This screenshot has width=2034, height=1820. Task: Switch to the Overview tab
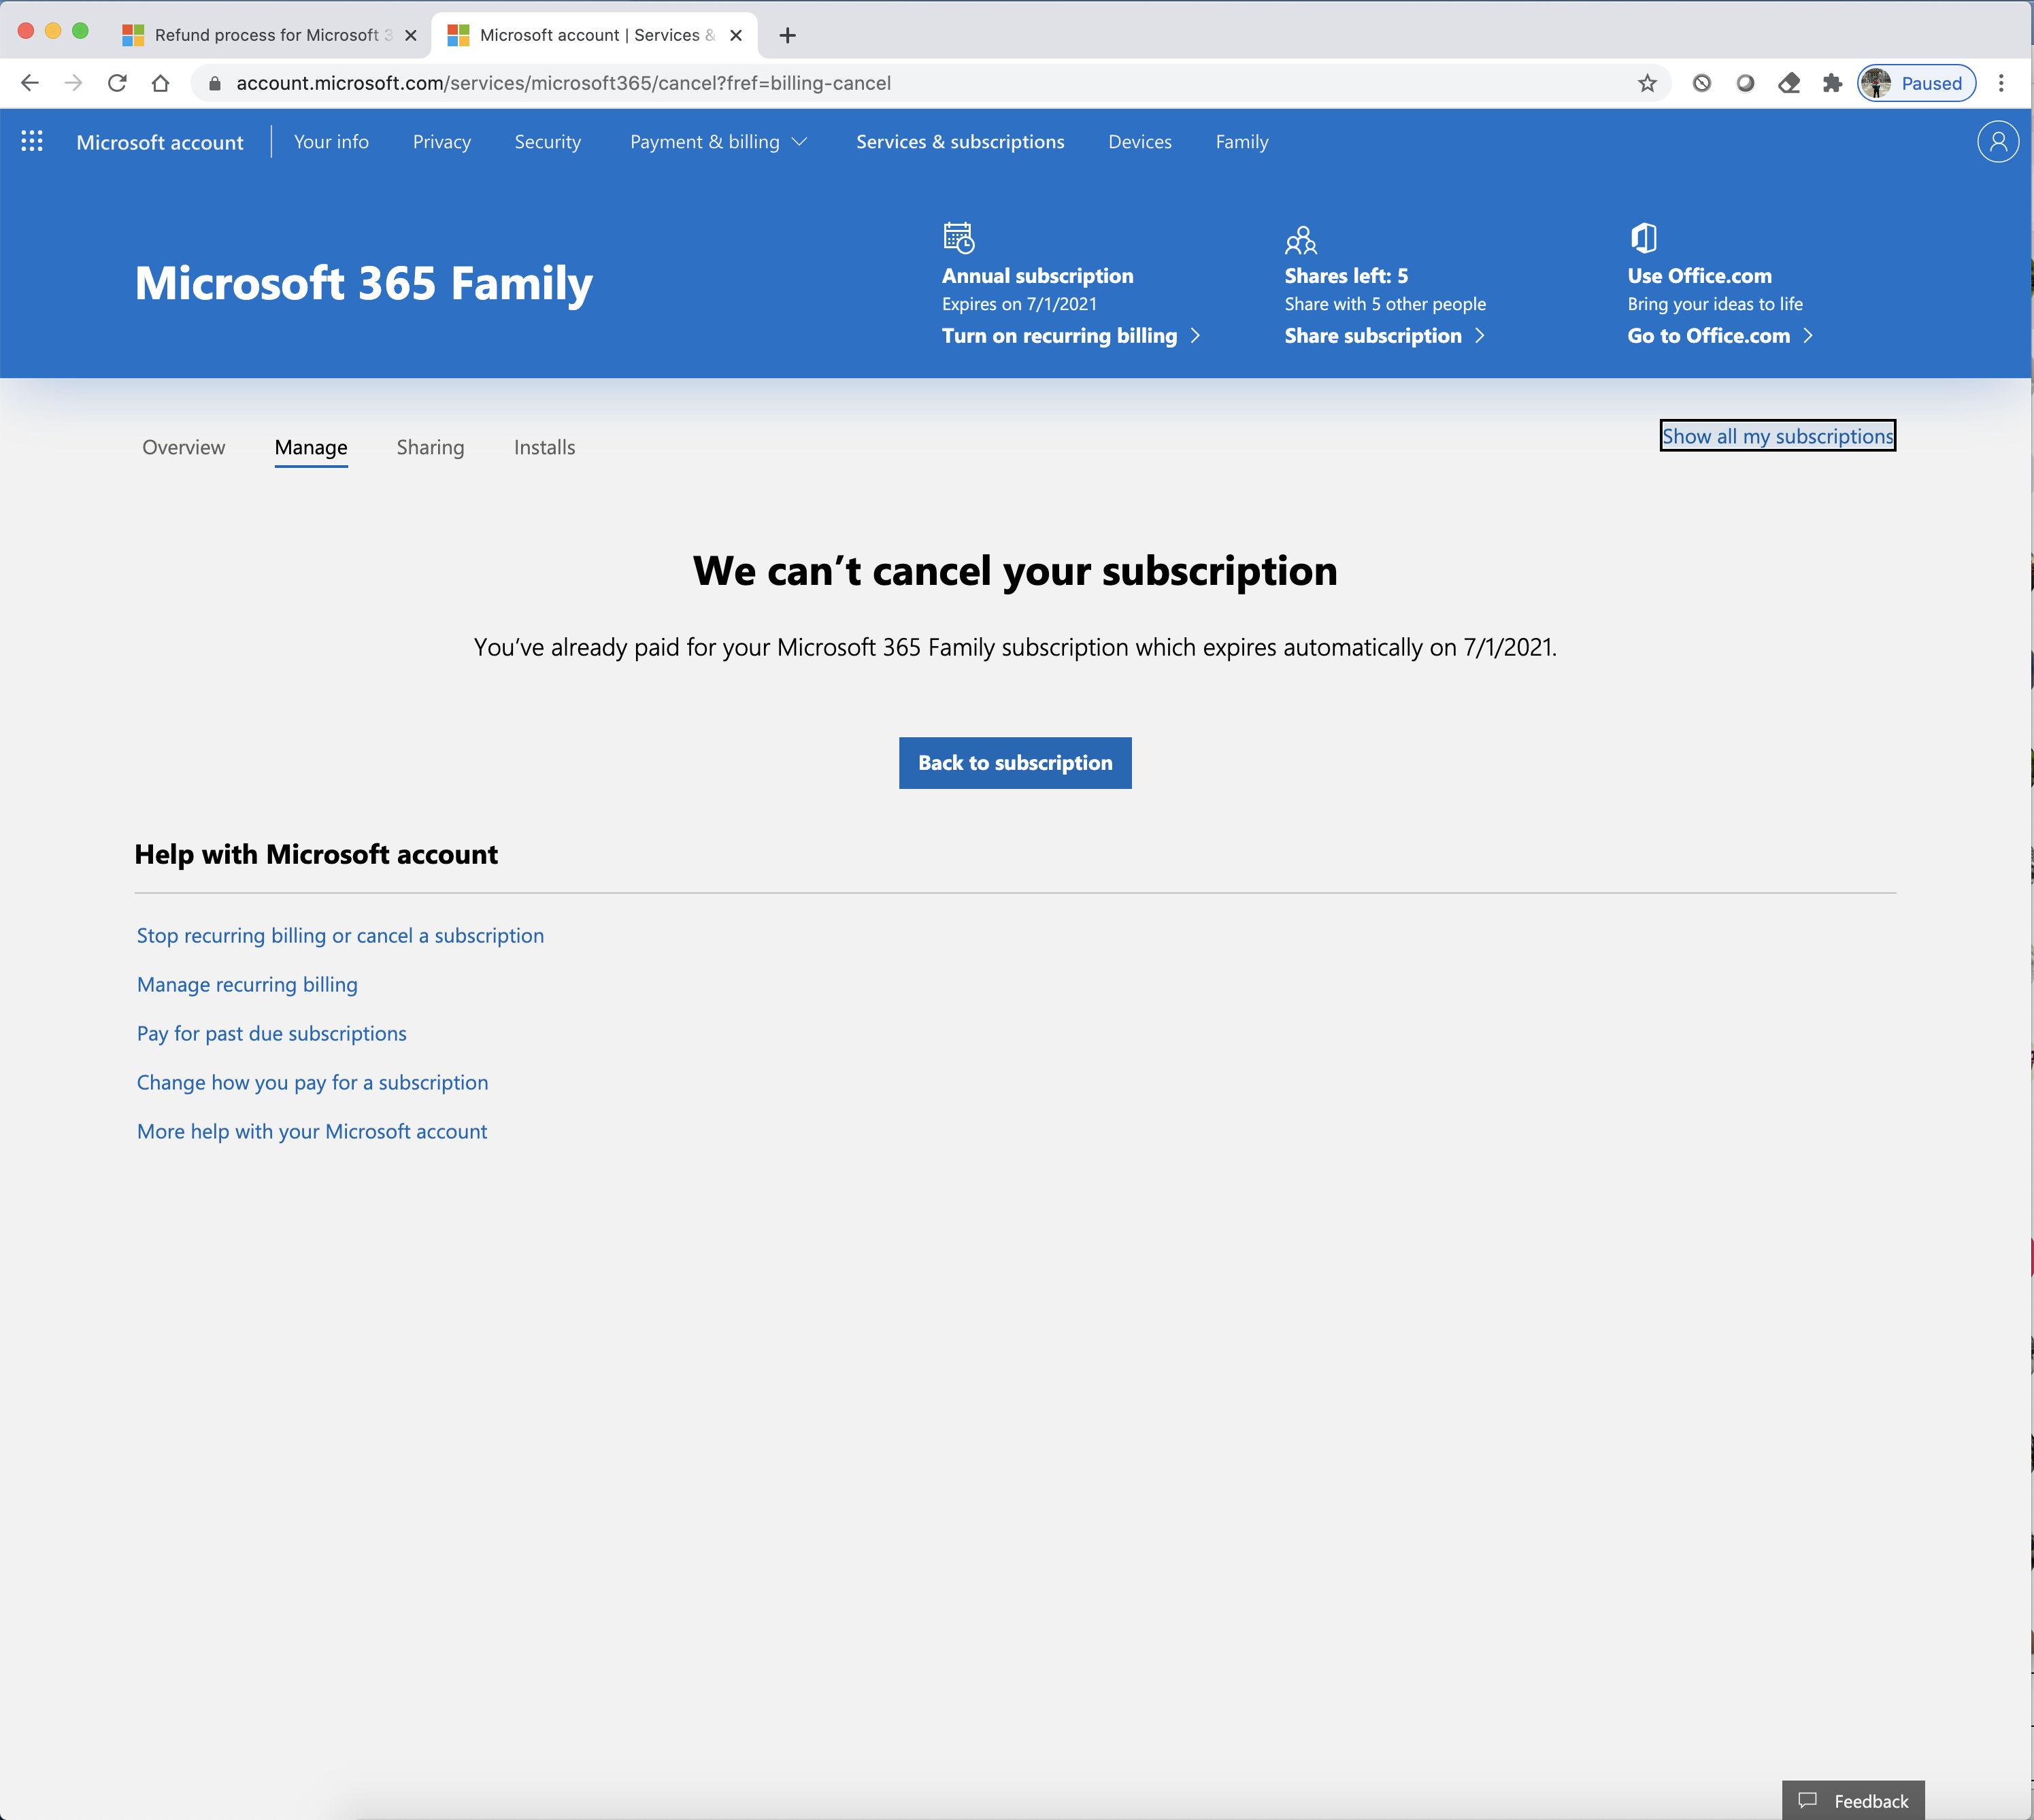coord(184,447)
